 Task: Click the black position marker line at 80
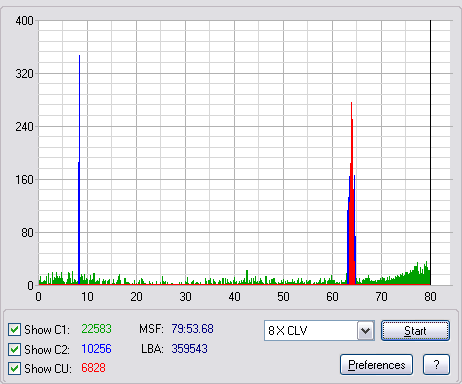(x=430, y=153)
